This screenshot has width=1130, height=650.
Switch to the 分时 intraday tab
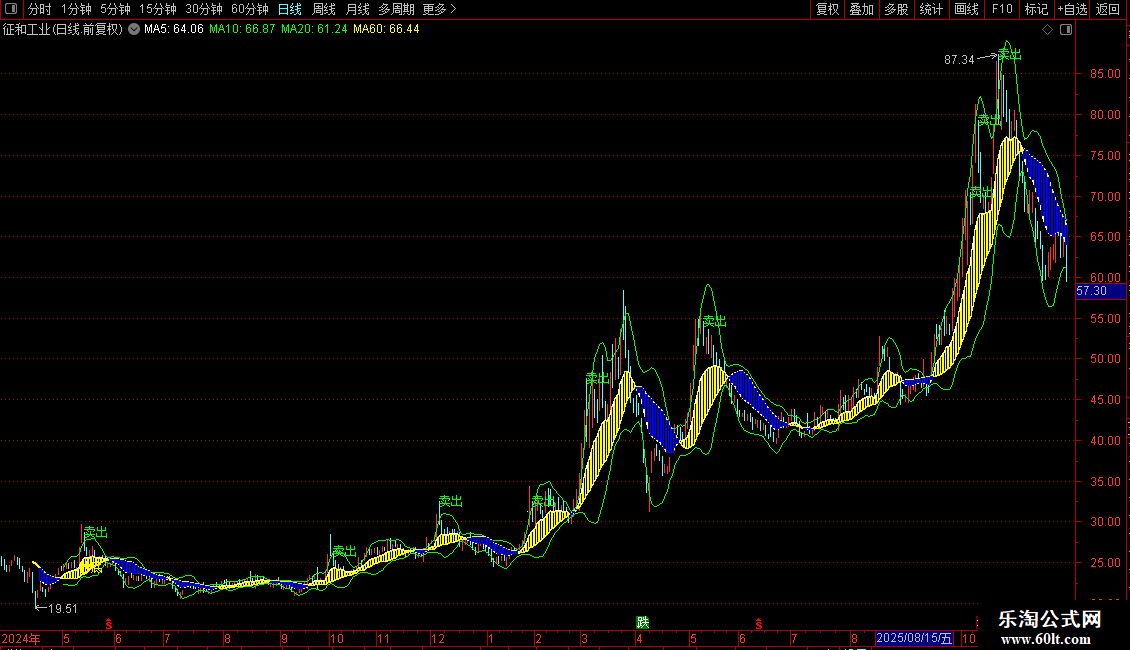40,9
